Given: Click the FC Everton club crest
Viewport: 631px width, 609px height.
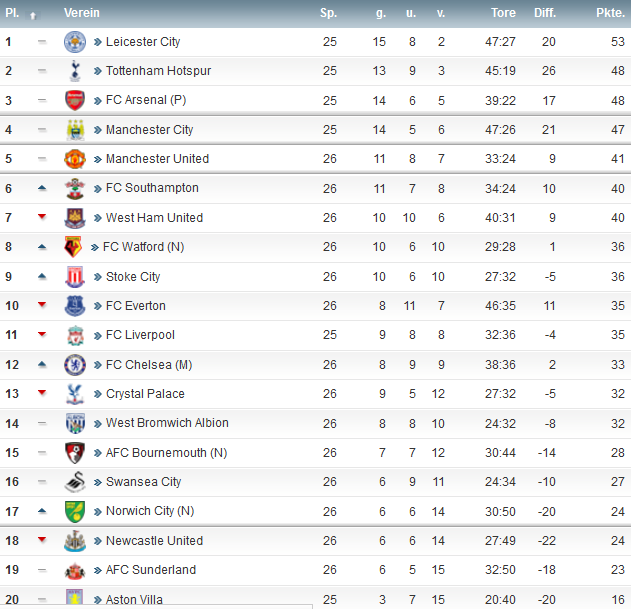Looking at the screenshot, I should (75, 306).
